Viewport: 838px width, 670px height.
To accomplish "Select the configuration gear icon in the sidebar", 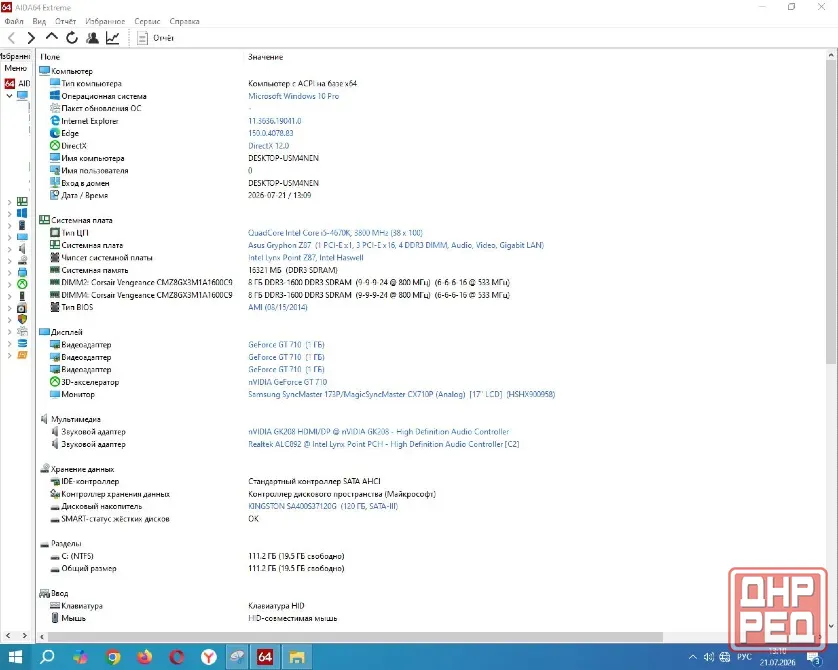I will (22, 331).
